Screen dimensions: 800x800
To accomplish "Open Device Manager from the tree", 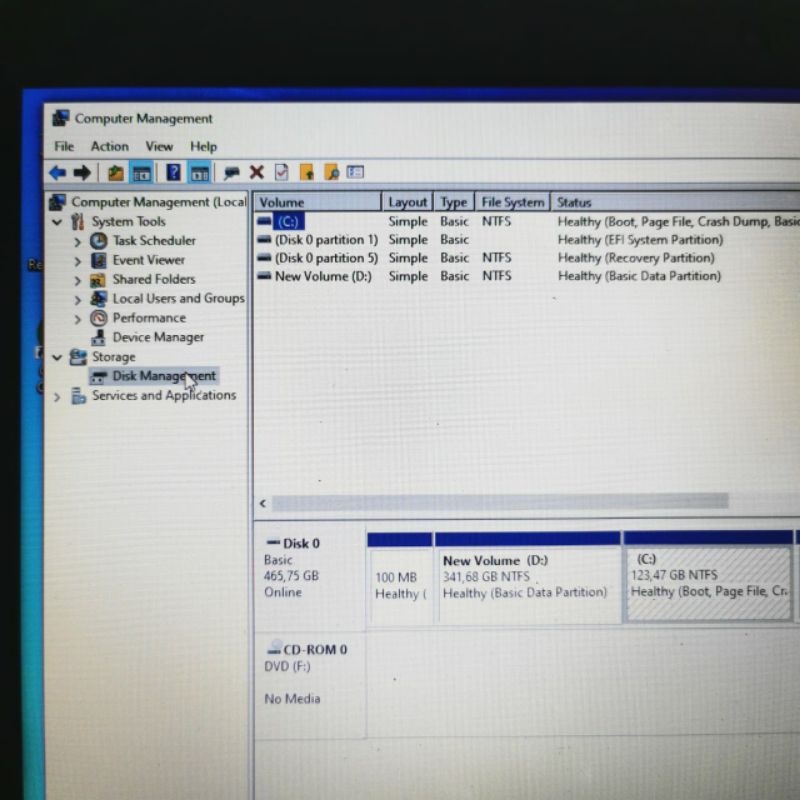I will pyautogui.click(x=157, y=338).
